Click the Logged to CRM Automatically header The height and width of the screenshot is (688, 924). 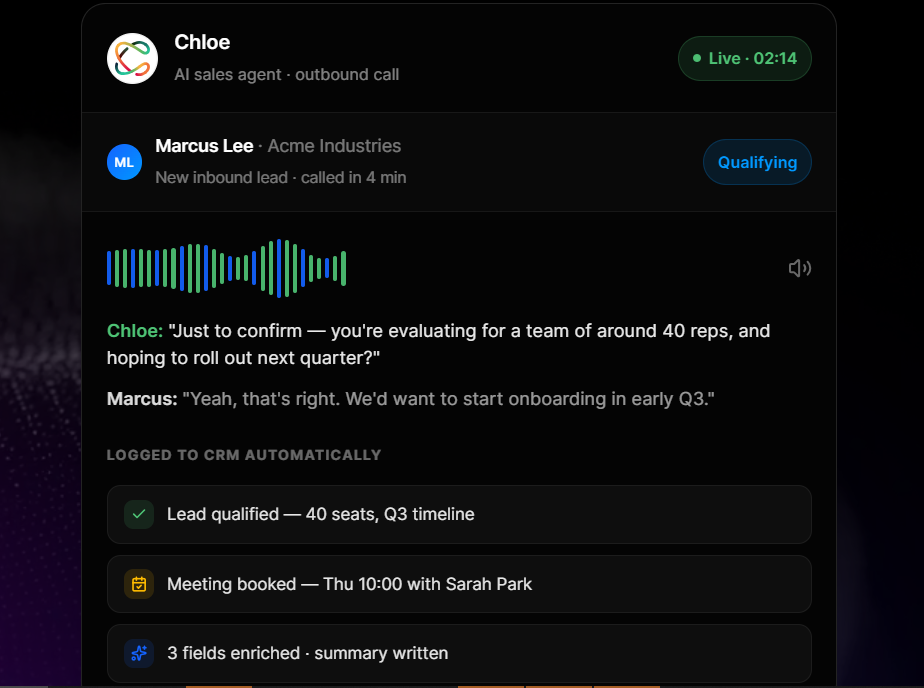pos(244,455)
